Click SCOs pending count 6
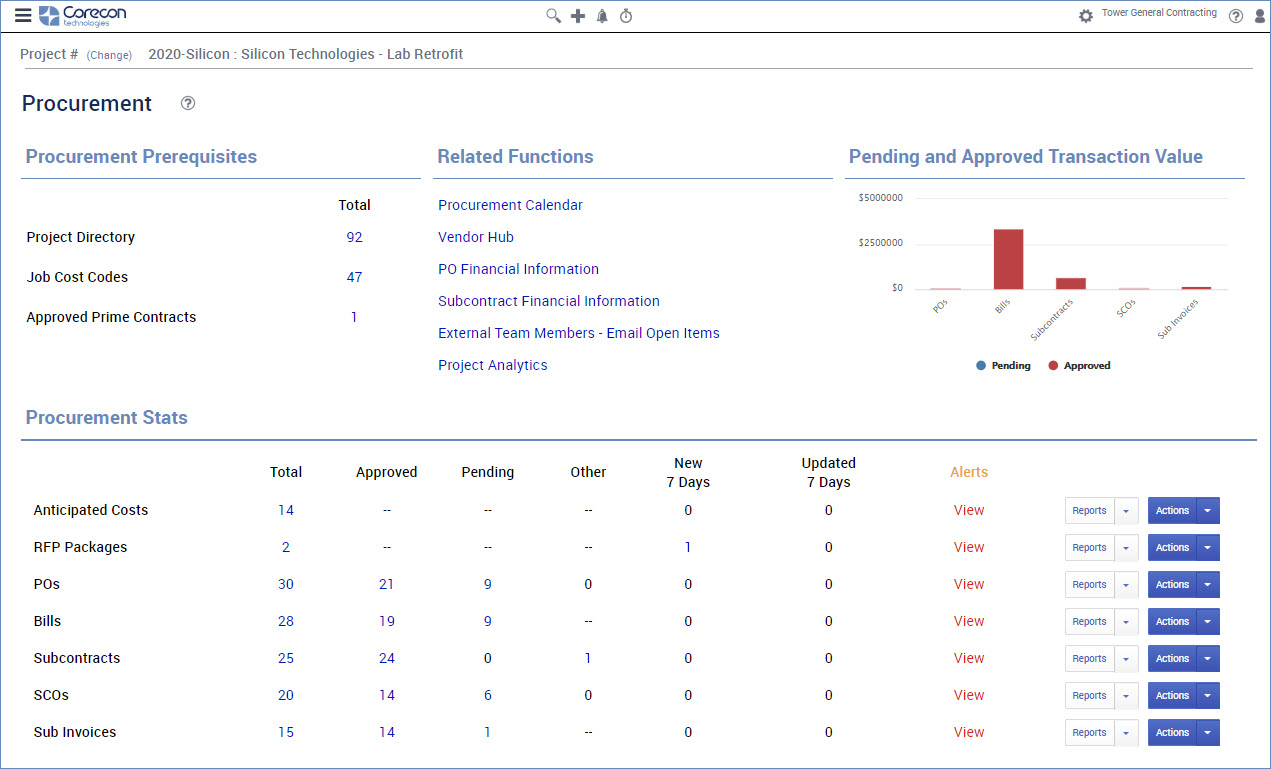1271x769 pixels. 488,695
